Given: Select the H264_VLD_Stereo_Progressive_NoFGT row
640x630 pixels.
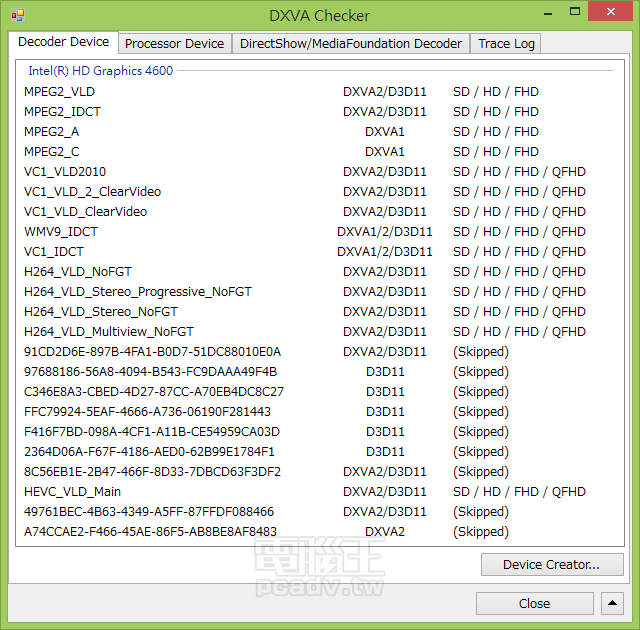Looking at the screenshot, I should click(138, 292).
